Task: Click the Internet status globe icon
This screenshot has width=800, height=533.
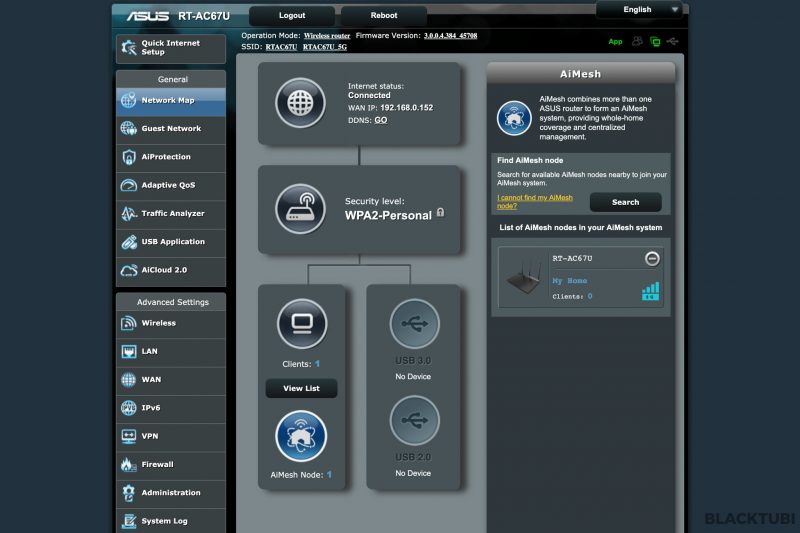Action: (300, 103)
